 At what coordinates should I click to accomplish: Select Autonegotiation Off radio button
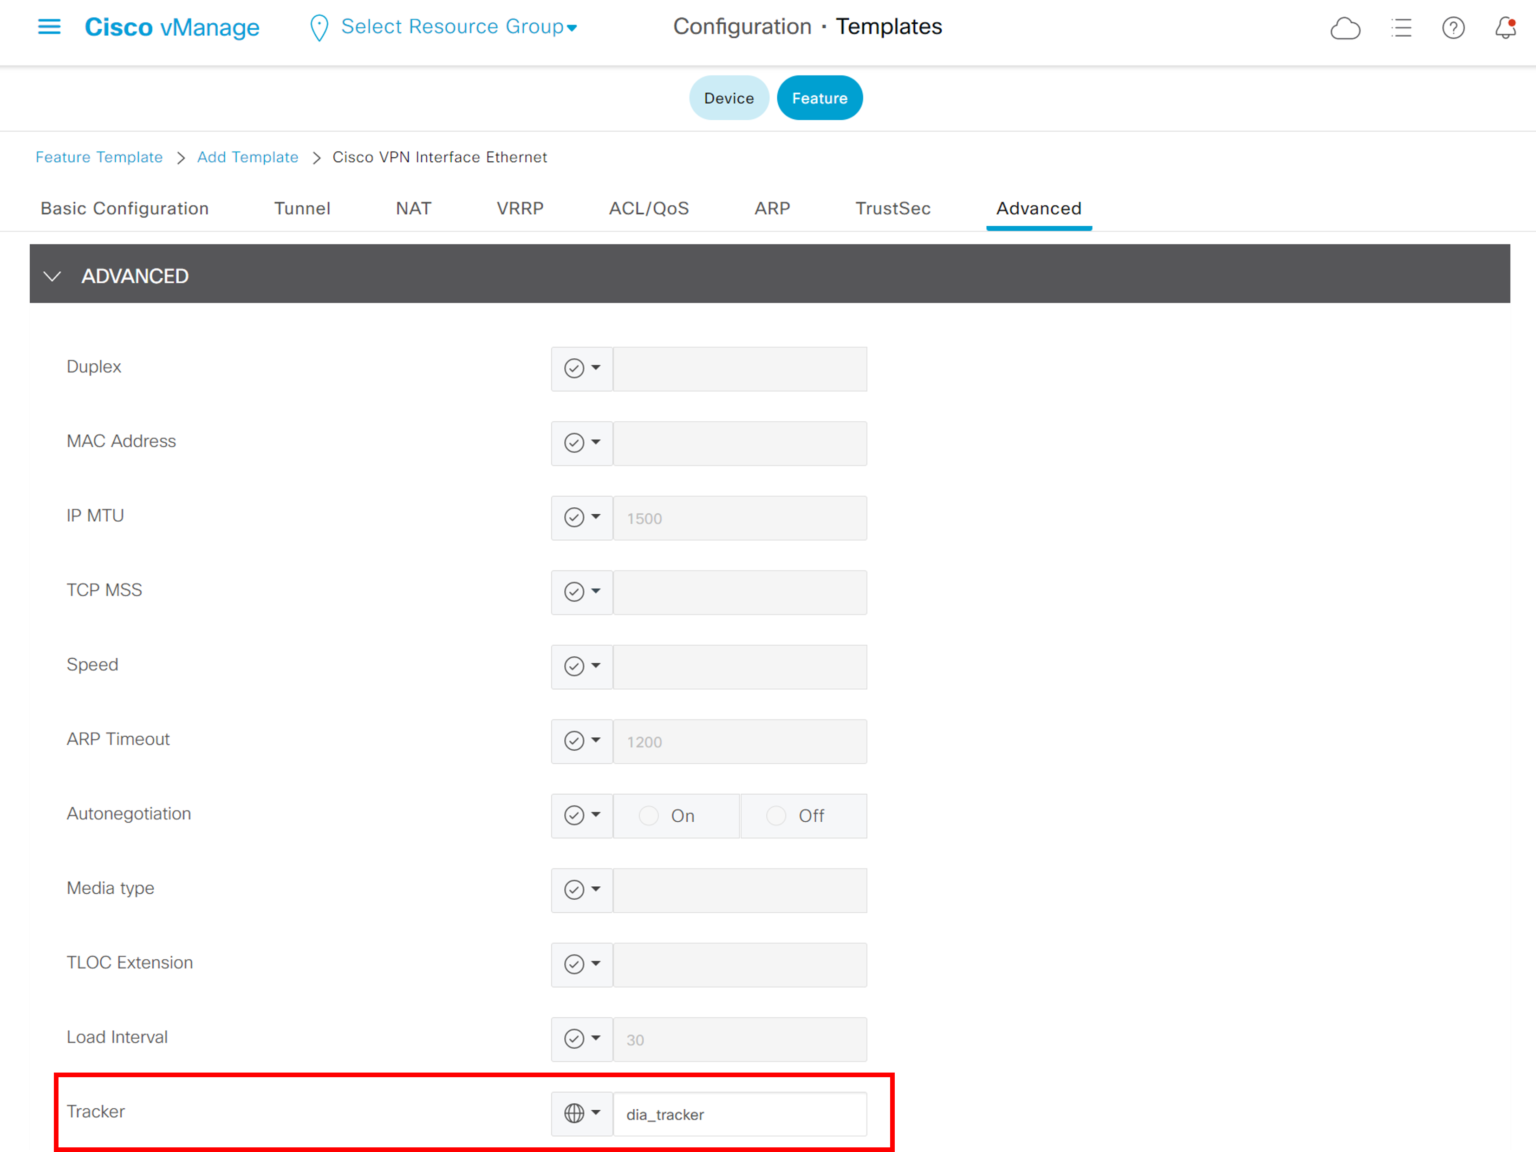tap(776, 815)
